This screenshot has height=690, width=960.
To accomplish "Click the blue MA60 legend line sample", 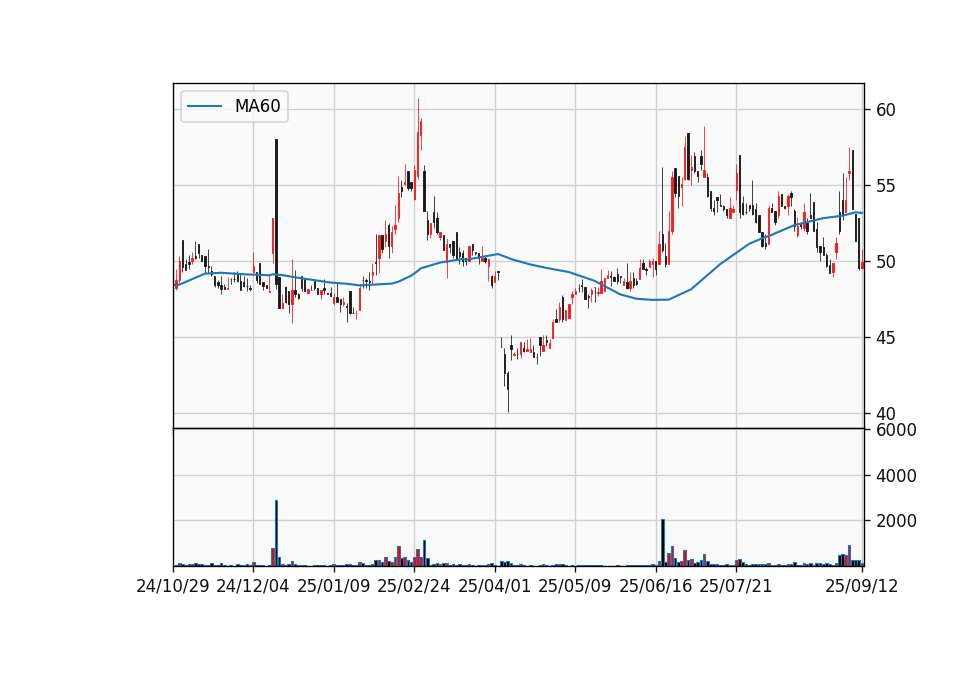I will (204, 107).
